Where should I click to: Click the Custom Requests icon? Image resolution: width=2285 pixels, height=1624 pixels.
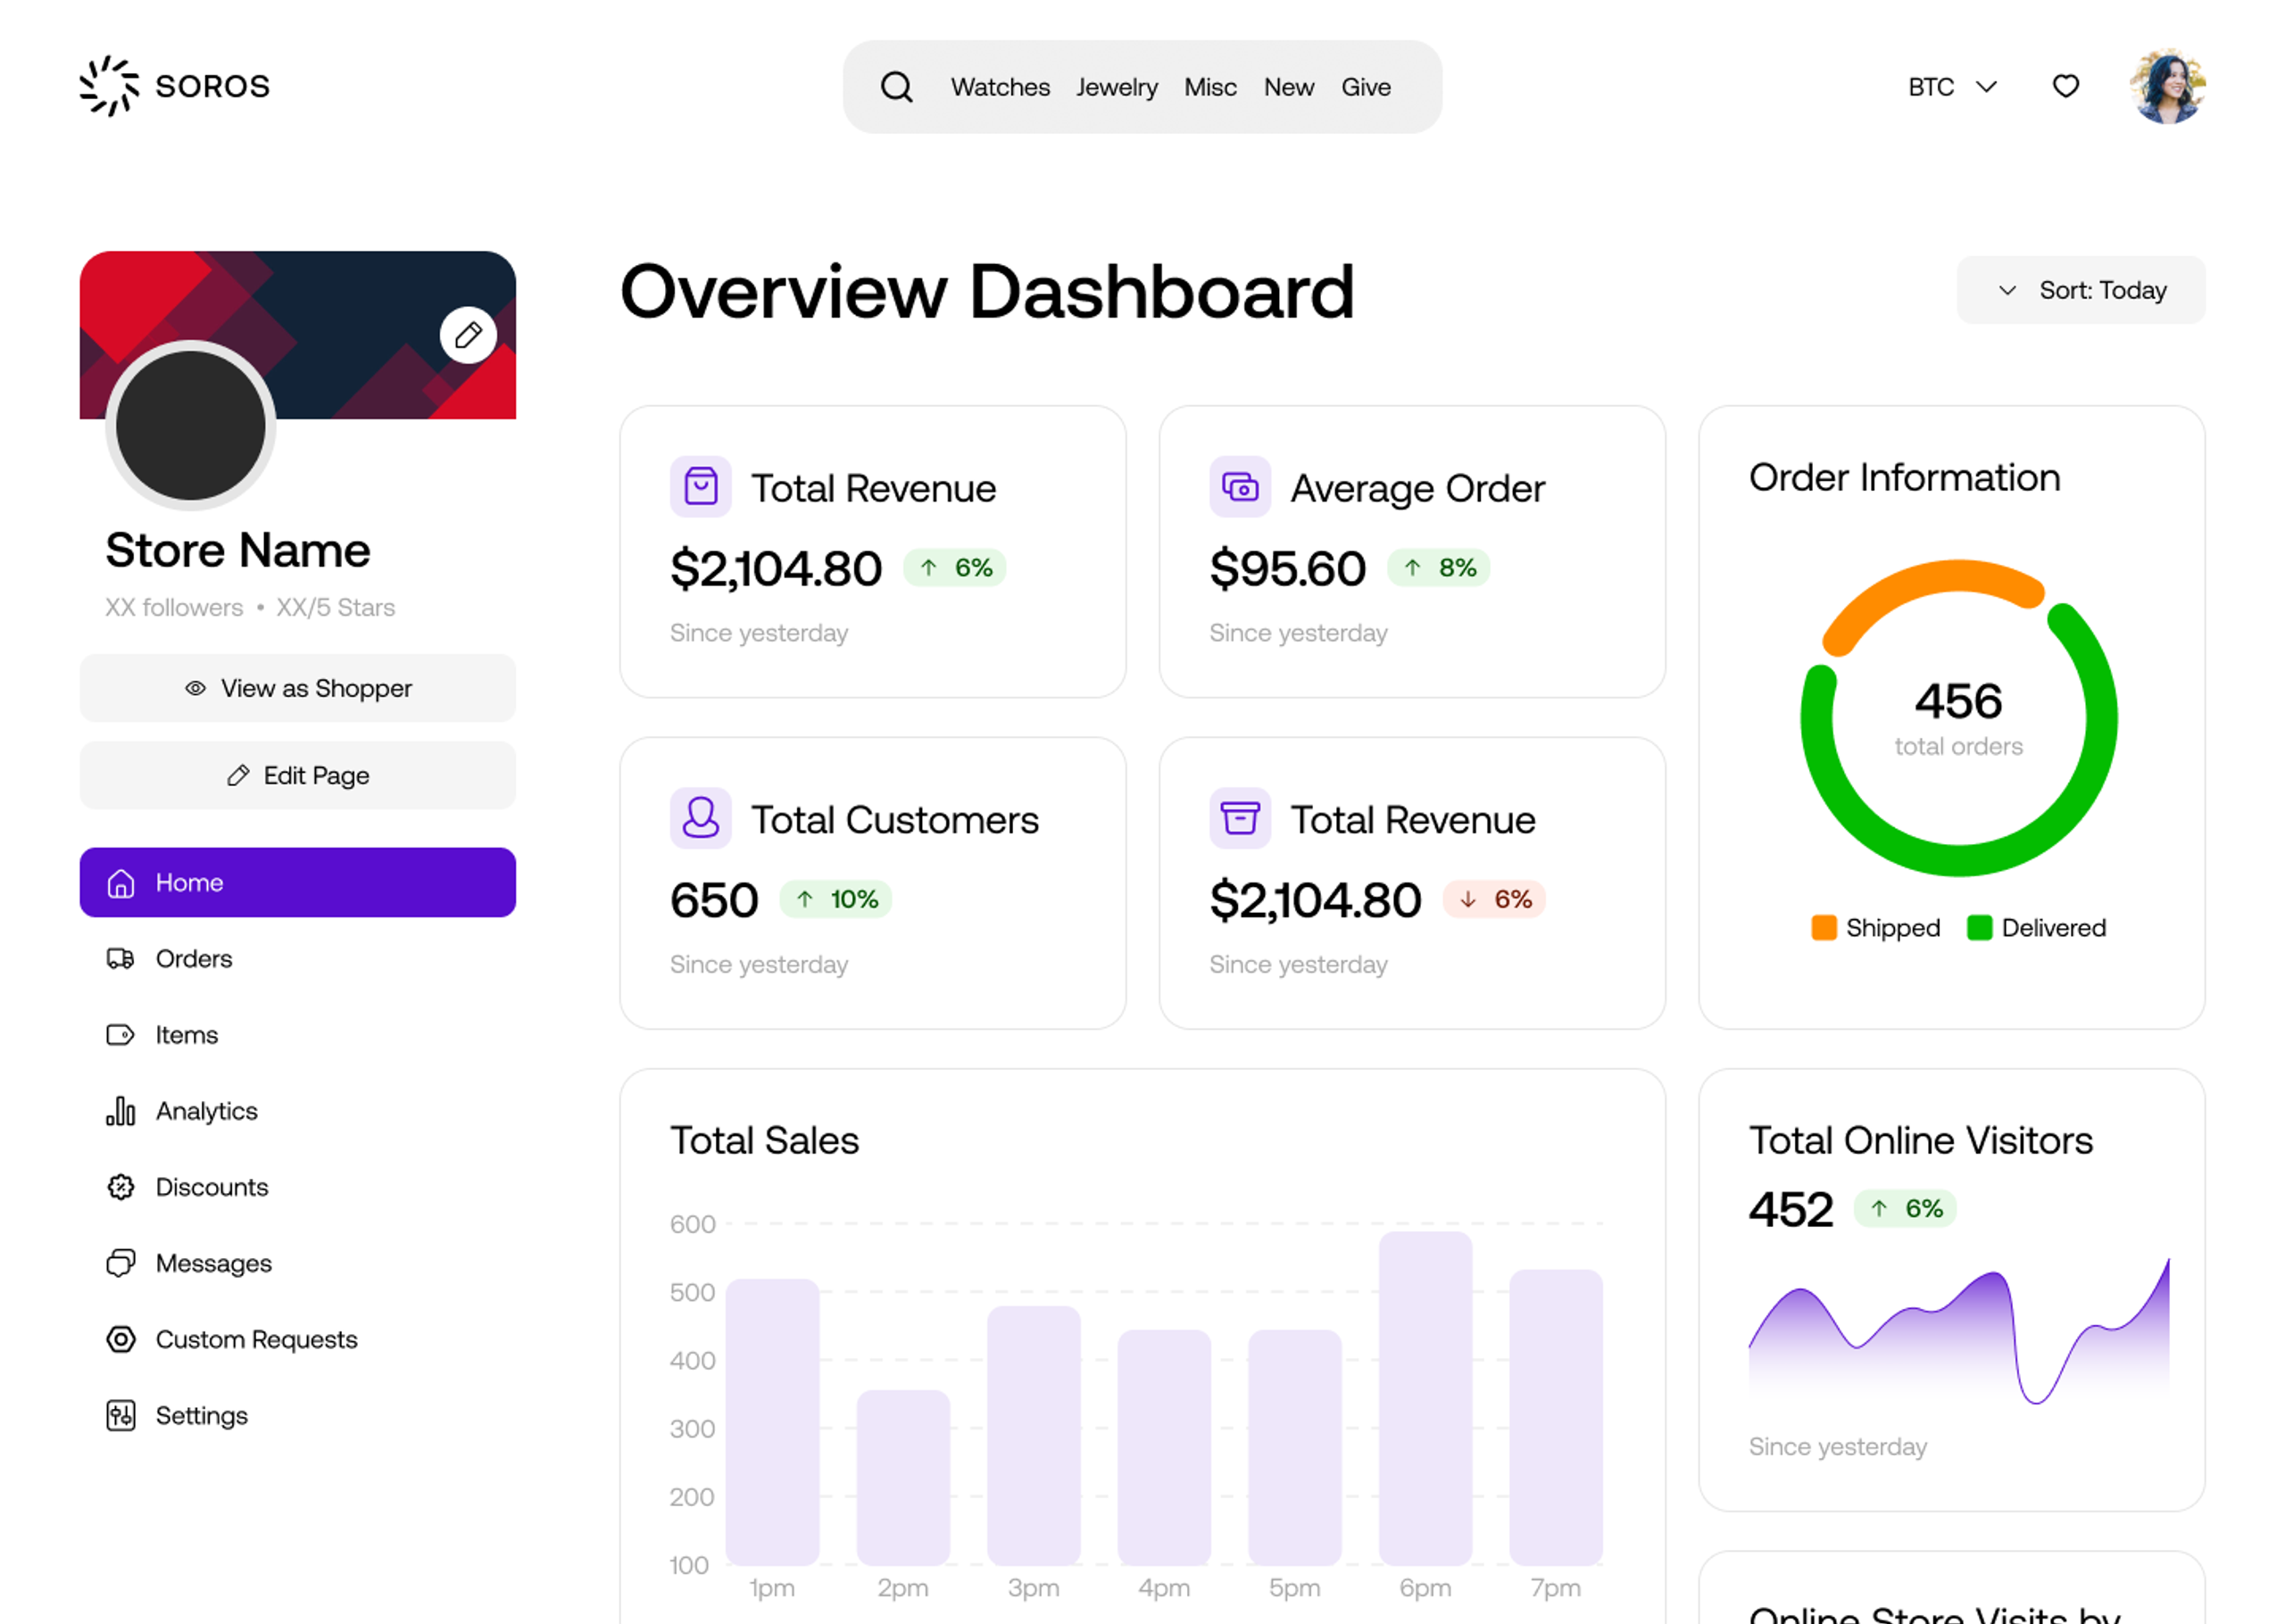(x=120, y=1339)
